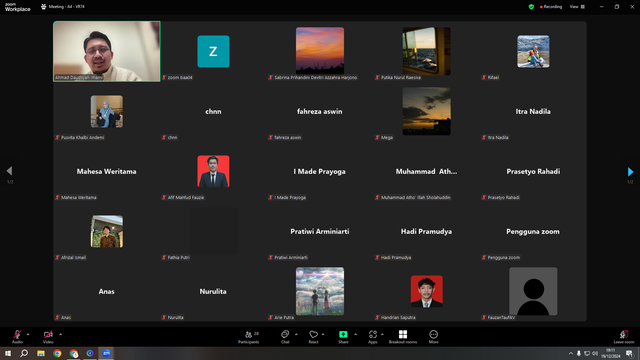Click the Hadi Pramudya name tile
This screenshot has height=360, width=640.
[427, 231]
